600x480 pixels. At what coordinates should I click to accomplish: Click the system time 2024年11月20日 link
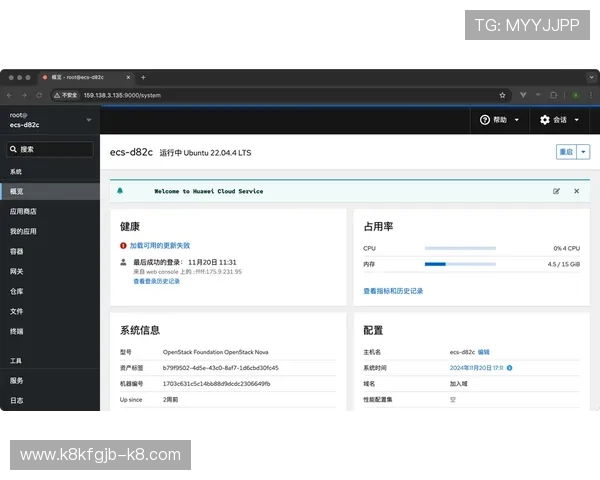(x=476, y=368)
